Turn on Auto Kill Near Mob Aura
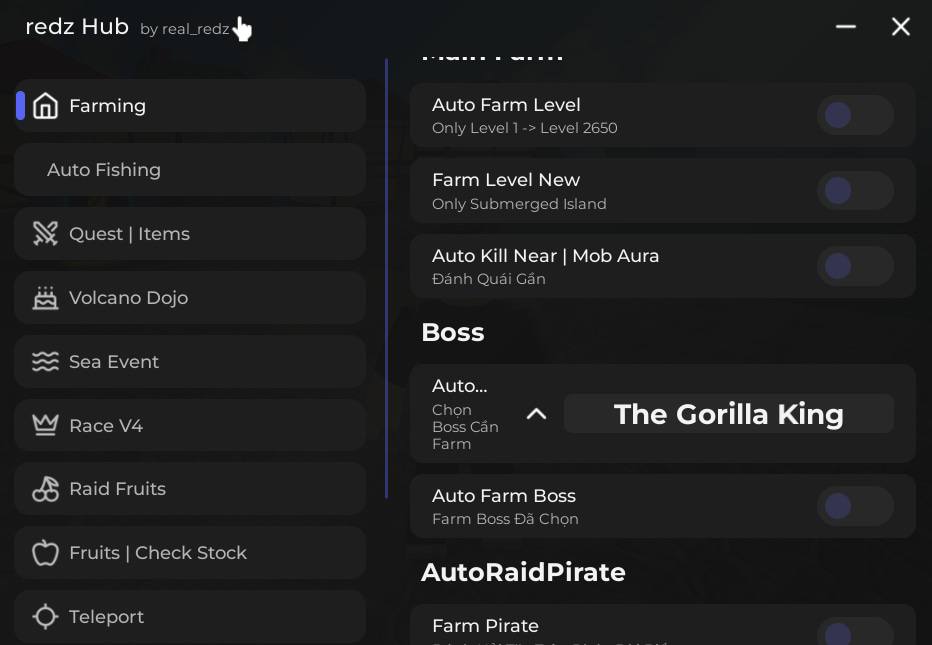The image size is (932, 645). [x=855, y=266]
